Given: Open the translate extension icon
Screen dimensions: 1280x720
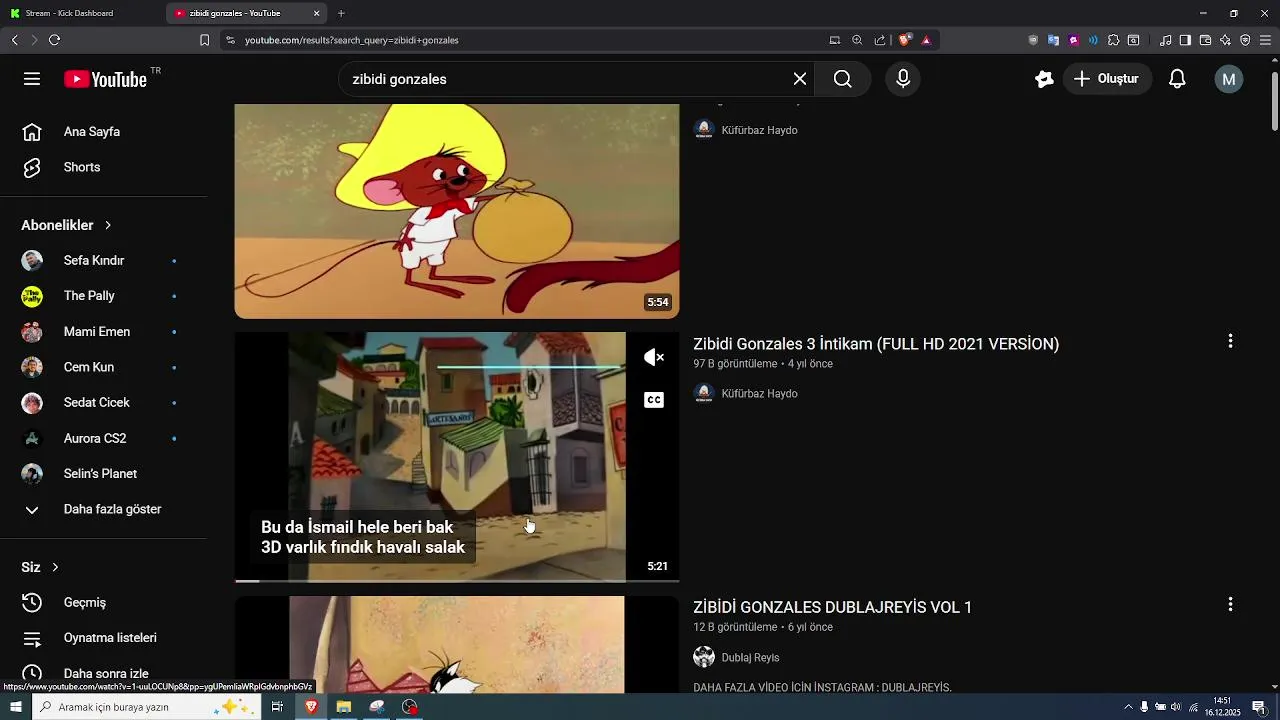Looking at the screenshot, I should click(x=1053, y=40).
